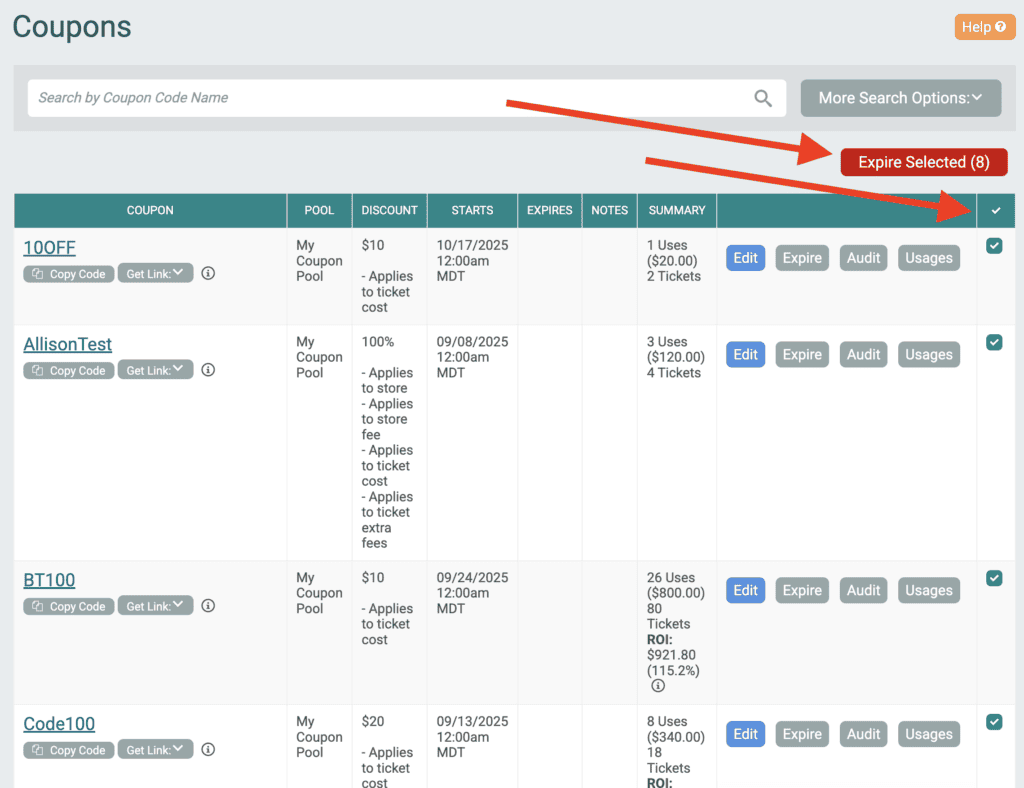This screenshot has width=1024, height=788.
Task: Audit the Code100 coupon
Action: pos(863,734)
